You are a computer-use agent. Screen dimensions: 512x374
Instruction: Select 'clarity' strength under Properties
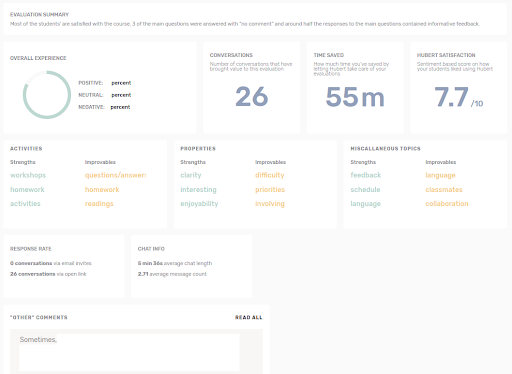191,175
